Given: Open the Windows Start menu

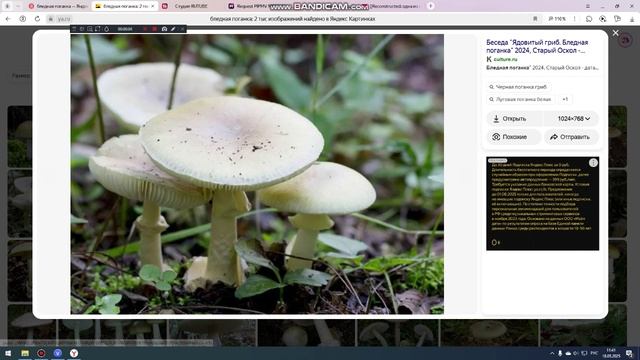Looking at the screenshot, I should click(8, 353).
